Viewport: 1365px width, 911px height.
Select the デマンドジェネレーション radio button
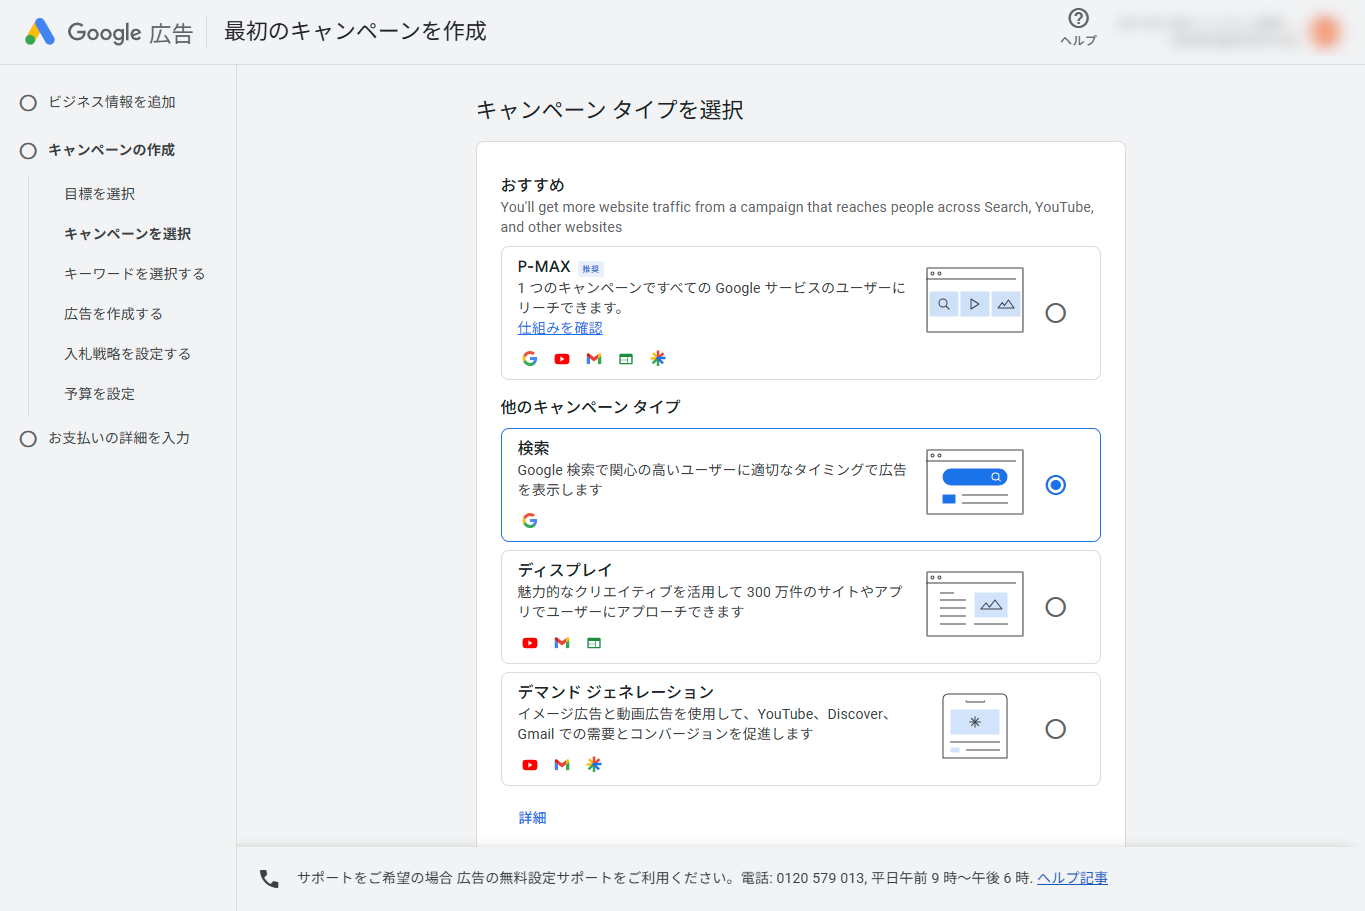[1056, 729]
